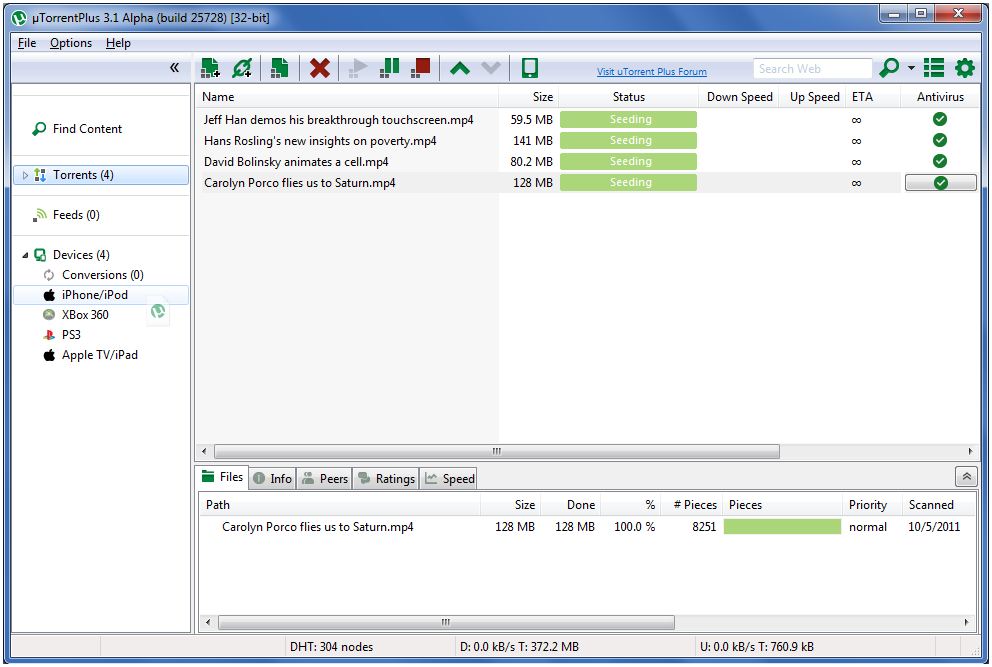Switch to the Ratings tab
Viewport: 992px width, 667px height.
(x=386, y=478)
